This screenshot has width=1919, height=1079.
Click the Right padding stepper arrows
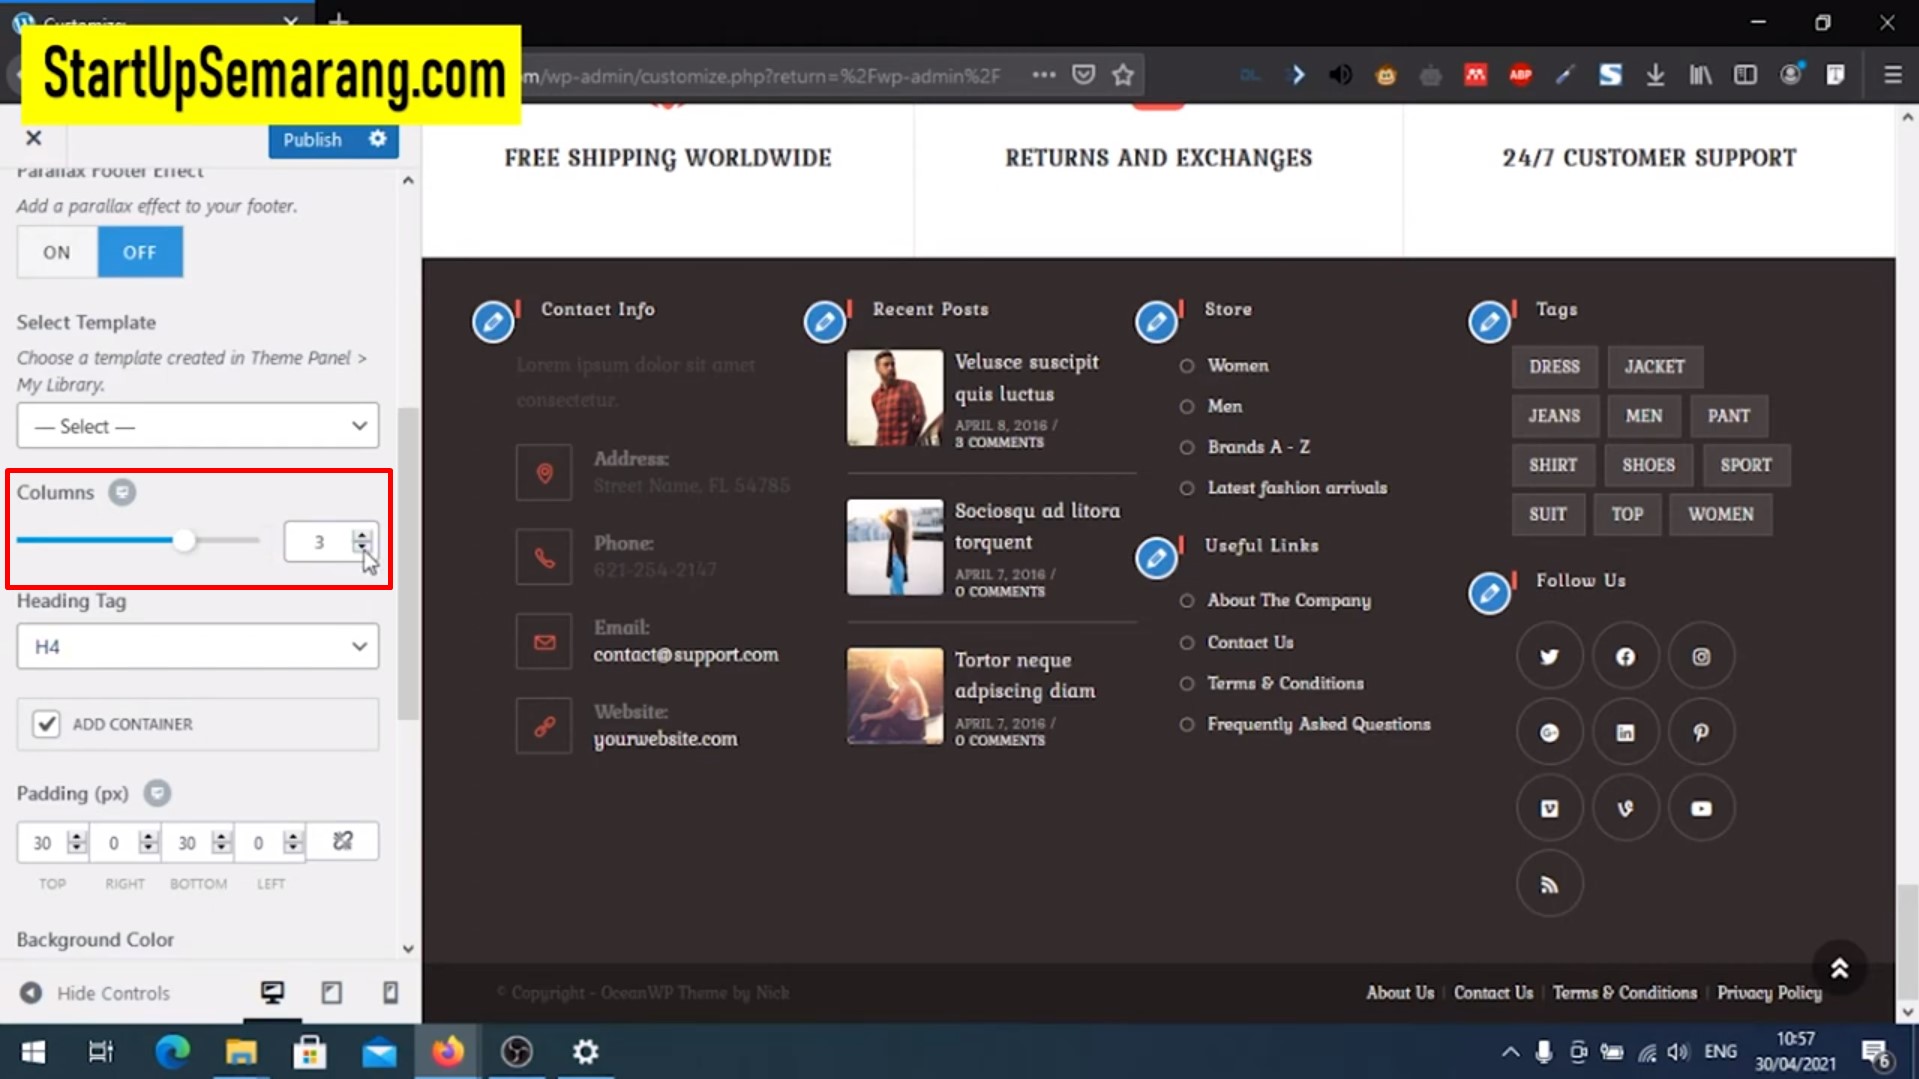148,842
